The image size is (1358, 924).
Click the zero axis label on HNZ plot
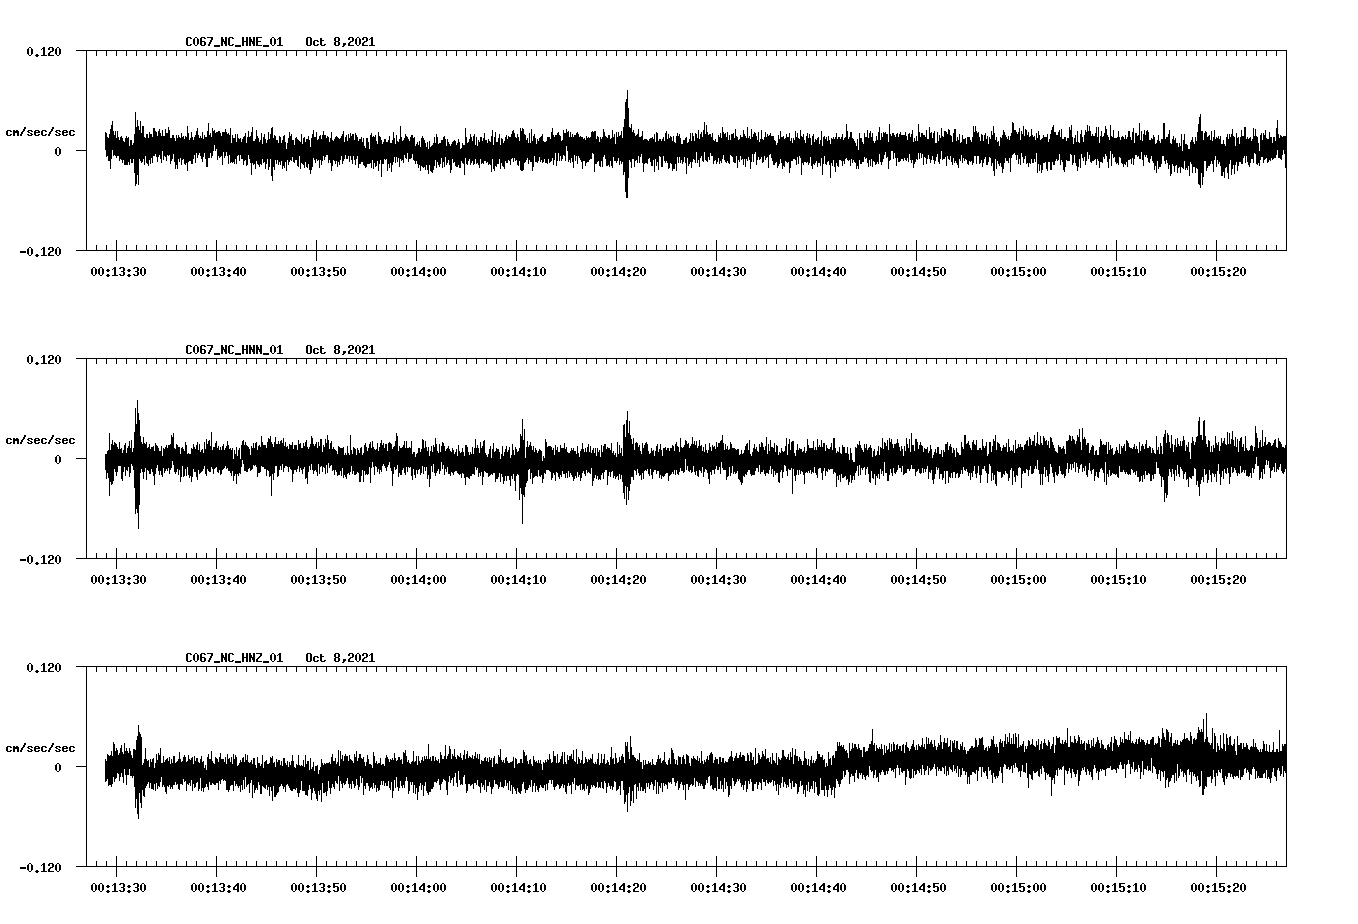pyautogui.click(x=58, y=768)
